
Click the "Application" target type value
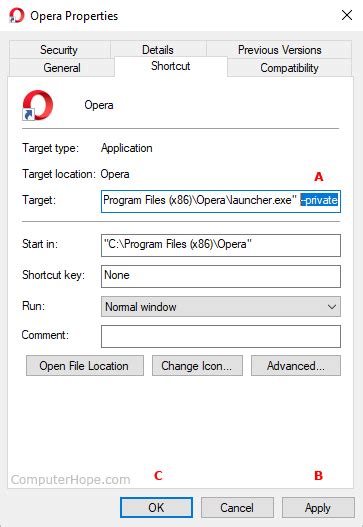pyautogui.click(x=127, y=148)
